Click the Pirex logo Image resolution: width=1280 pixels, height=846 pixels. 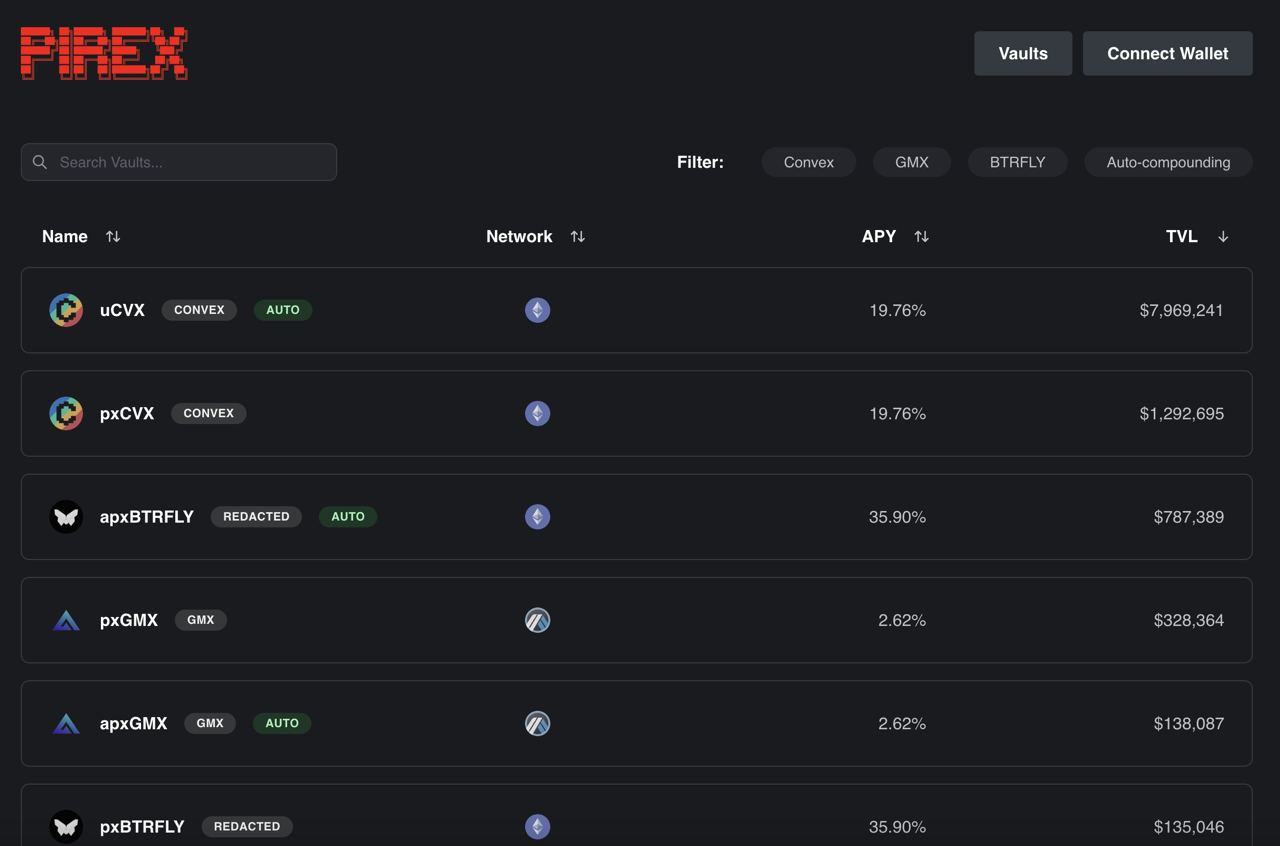click(x=104, y=53)
